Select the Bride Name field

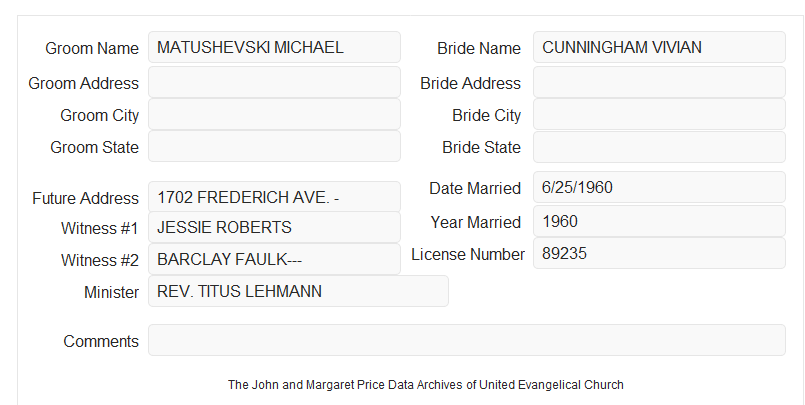click(659, 47)
